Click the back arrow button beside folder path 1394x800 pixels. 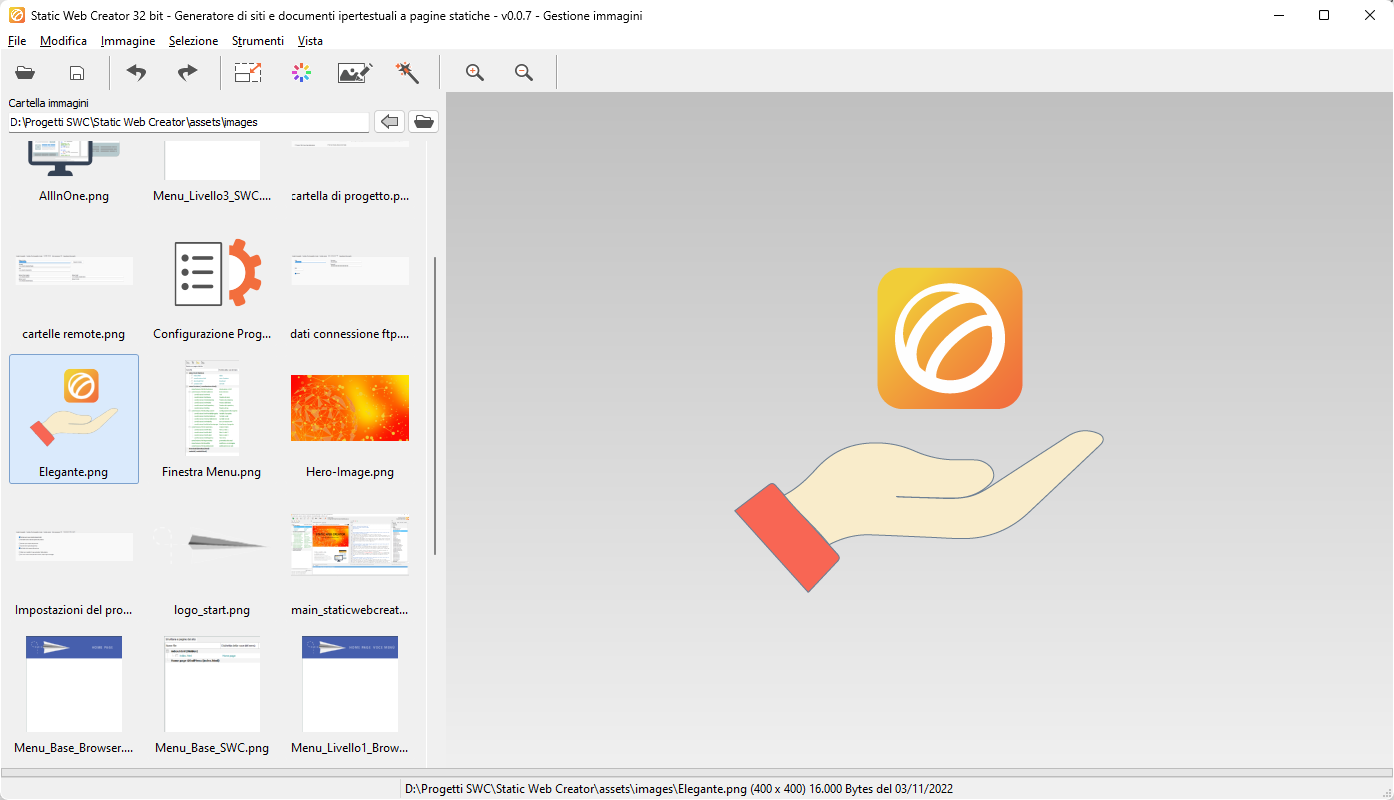pos(390,122)
